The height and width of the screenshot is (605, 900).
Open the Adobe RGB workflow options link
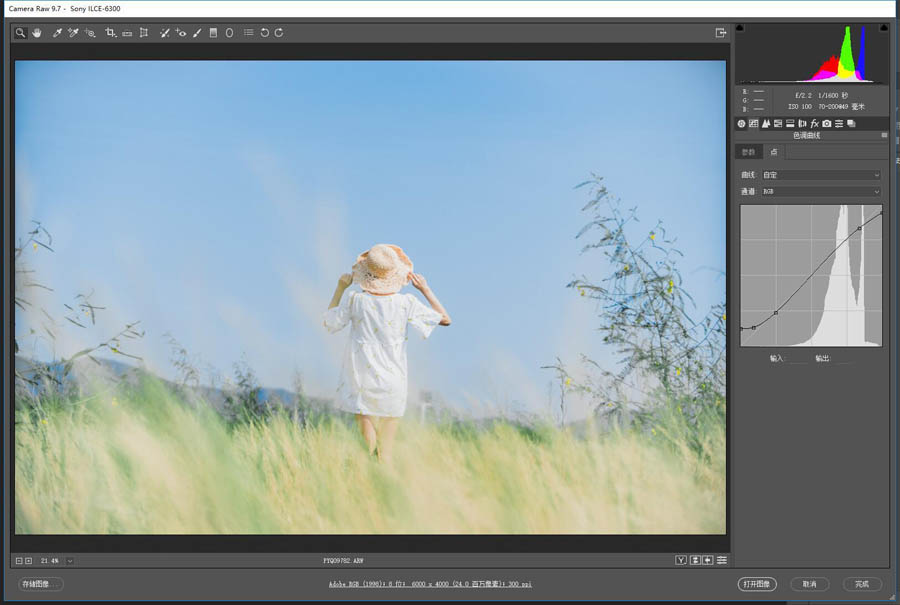[x=430, y=584]
